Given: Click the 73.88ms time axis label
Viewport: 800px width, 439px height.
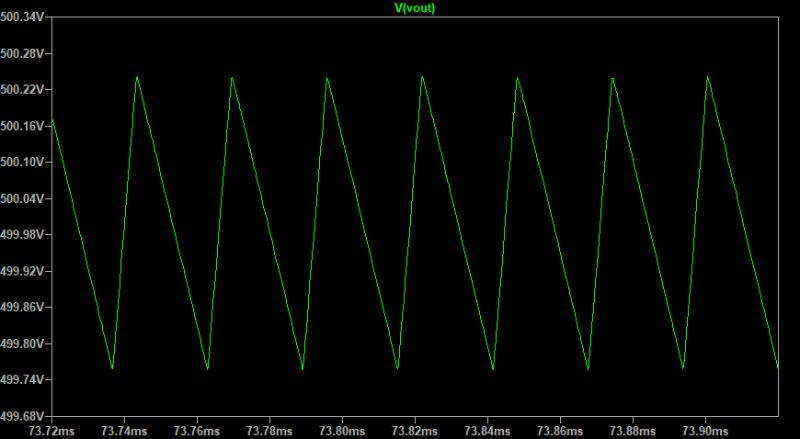Looking at the screenshot, I should click(633, 431).
